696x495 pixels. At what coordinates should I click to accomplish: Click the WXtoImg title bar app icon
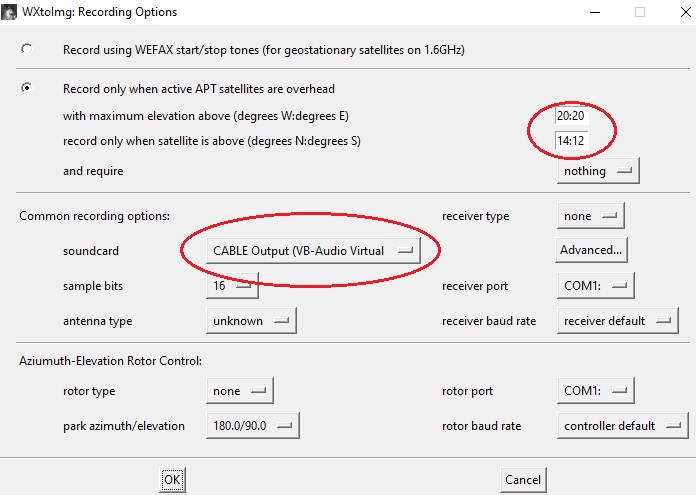11,12
